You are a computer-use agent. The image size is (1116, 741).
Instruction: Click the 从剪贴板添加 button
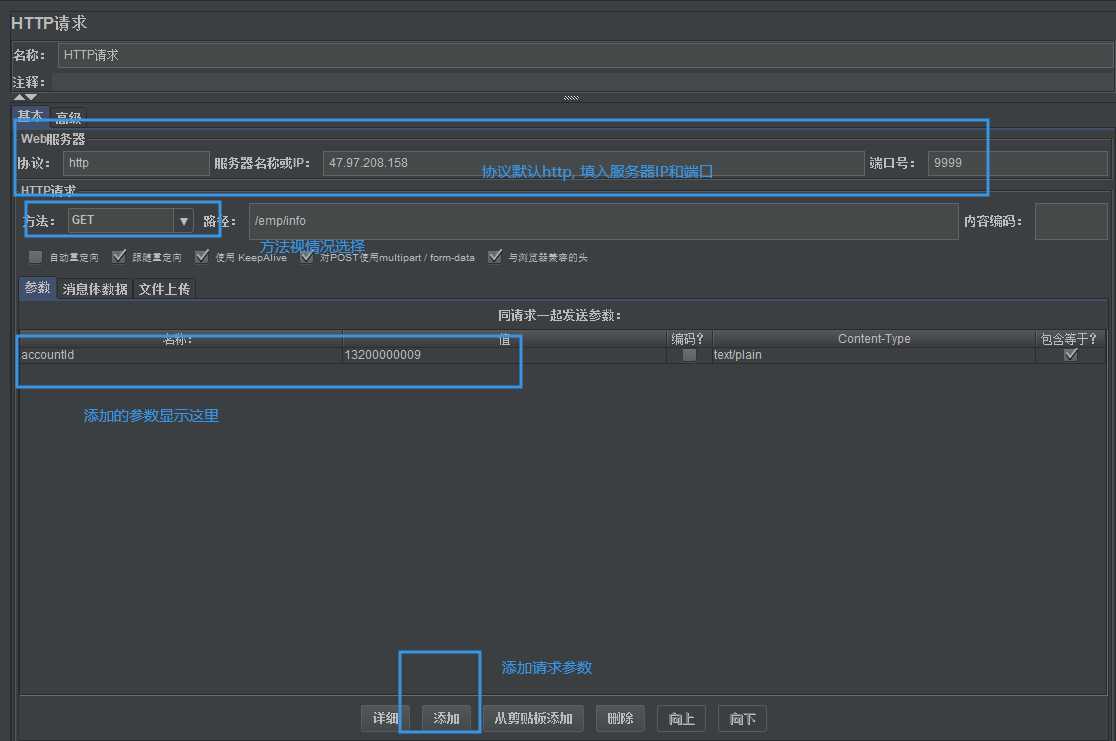(533, 718)
